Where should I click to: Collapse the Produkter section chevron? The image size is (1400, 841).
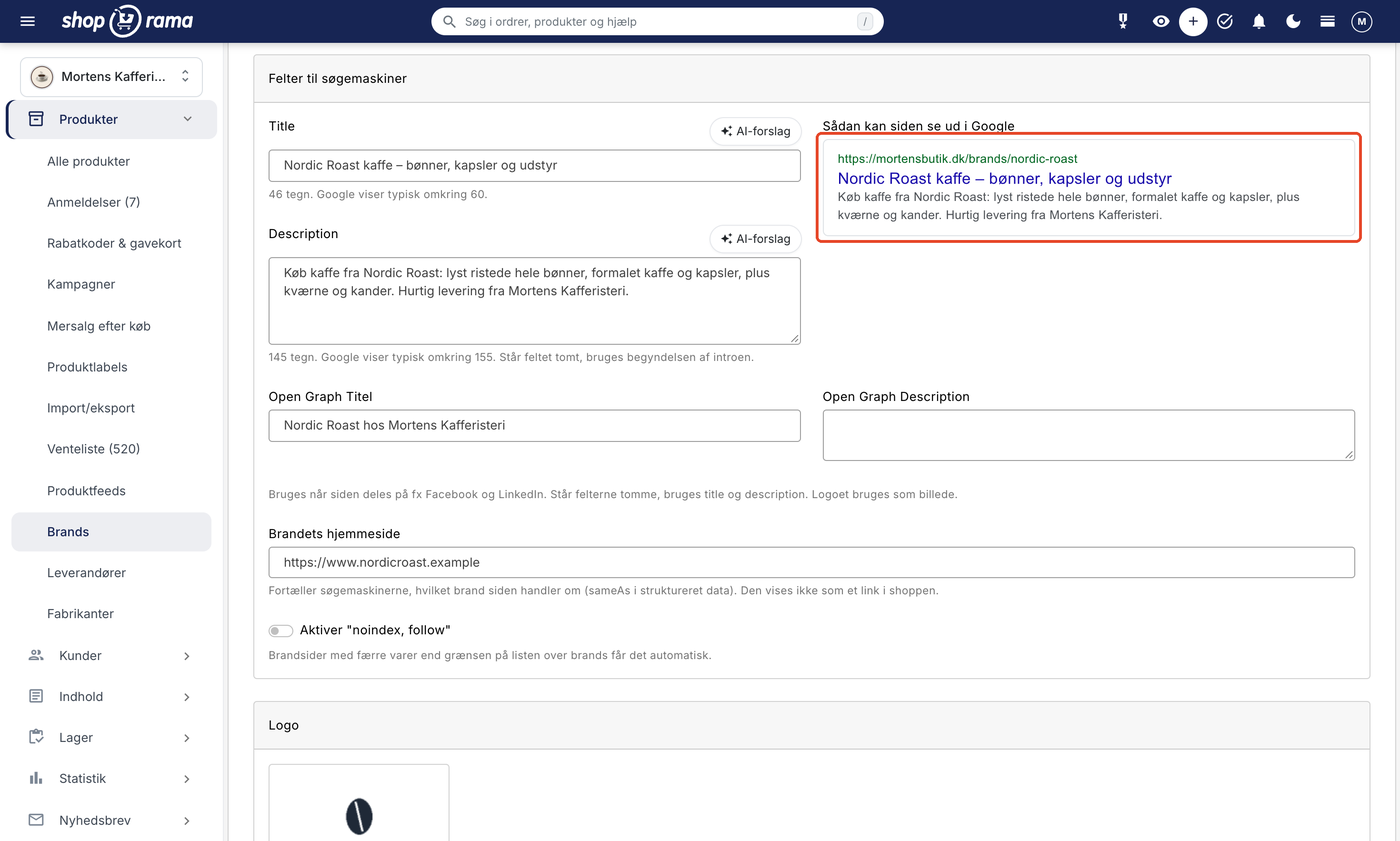point(187,119)
